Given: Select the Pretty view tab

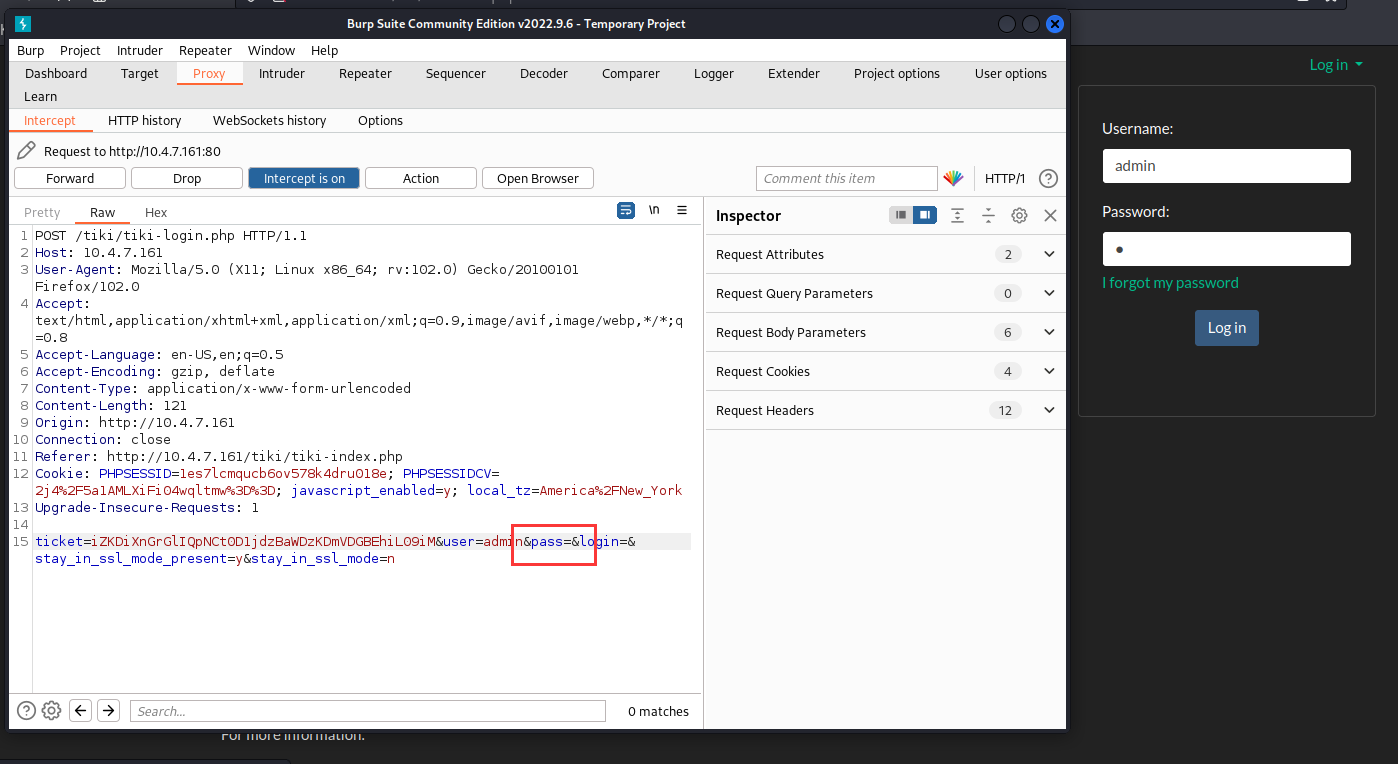Looking at the screenshot, I should coord(42,212).
